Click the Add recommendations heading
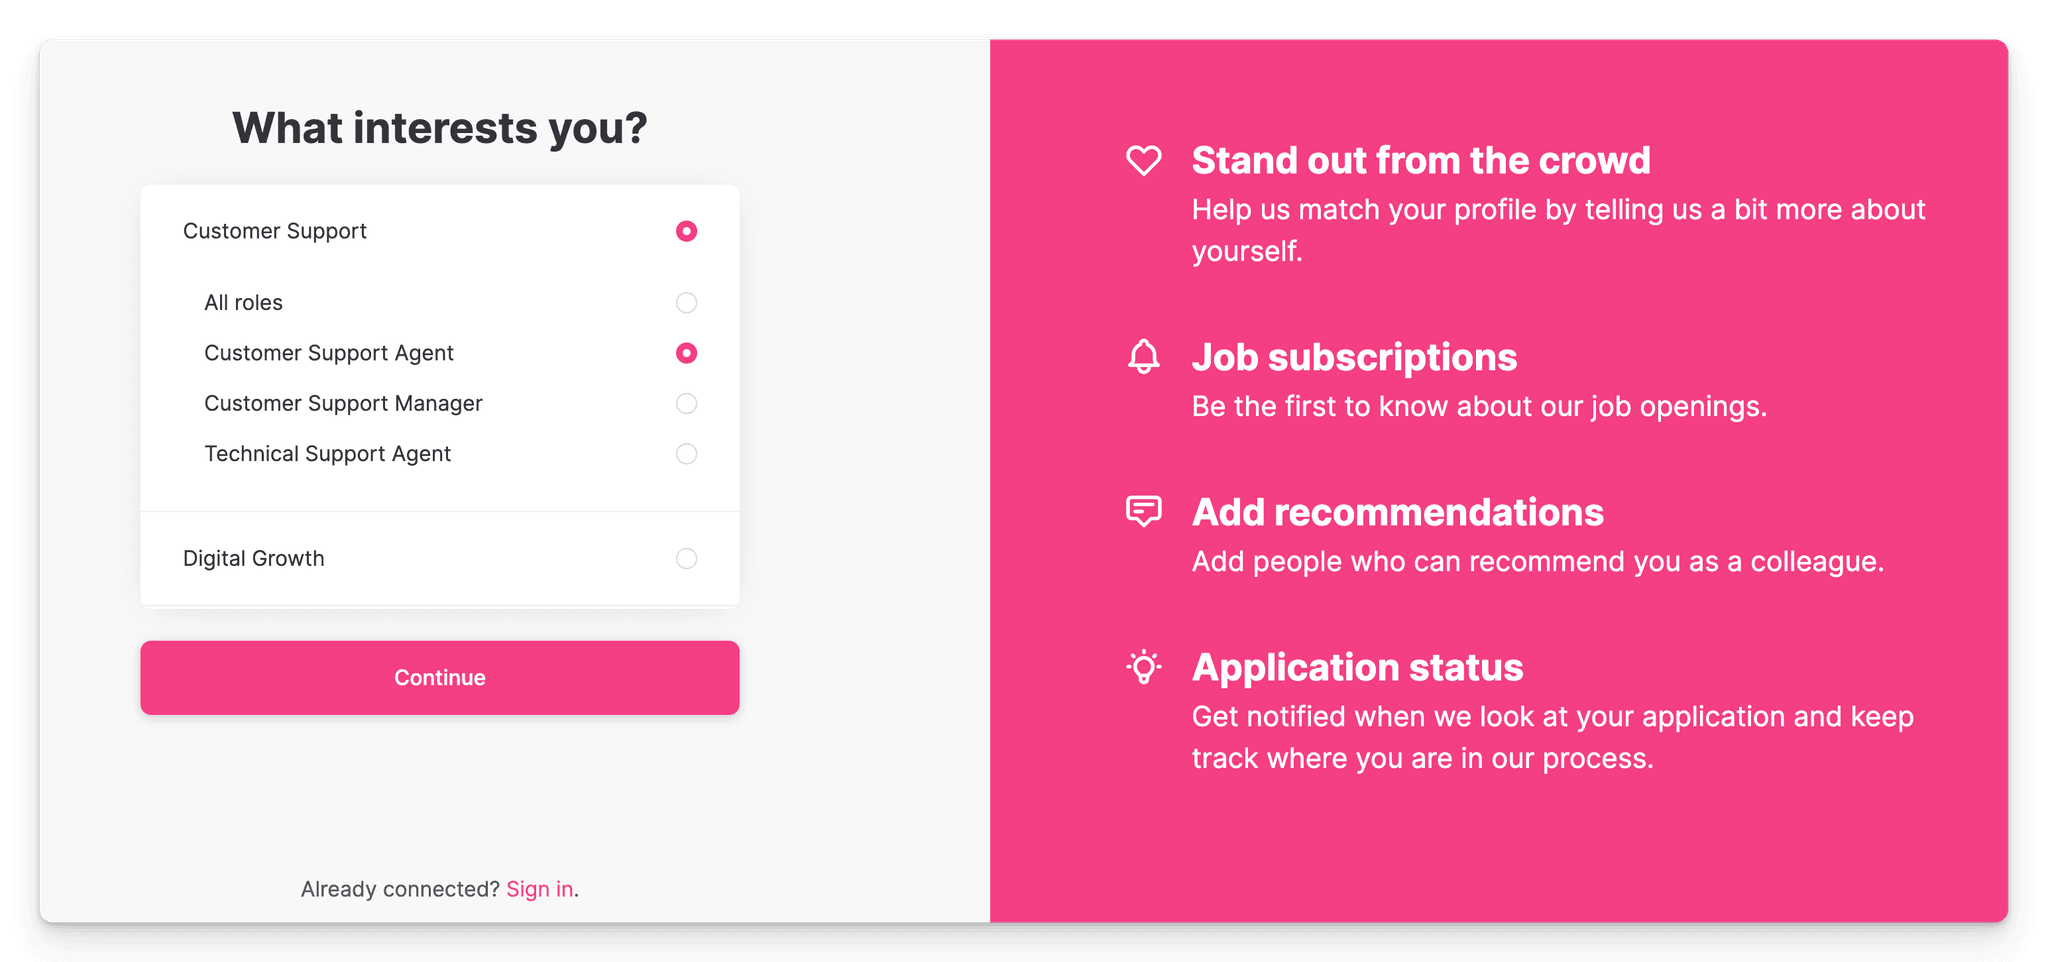 1398,512
